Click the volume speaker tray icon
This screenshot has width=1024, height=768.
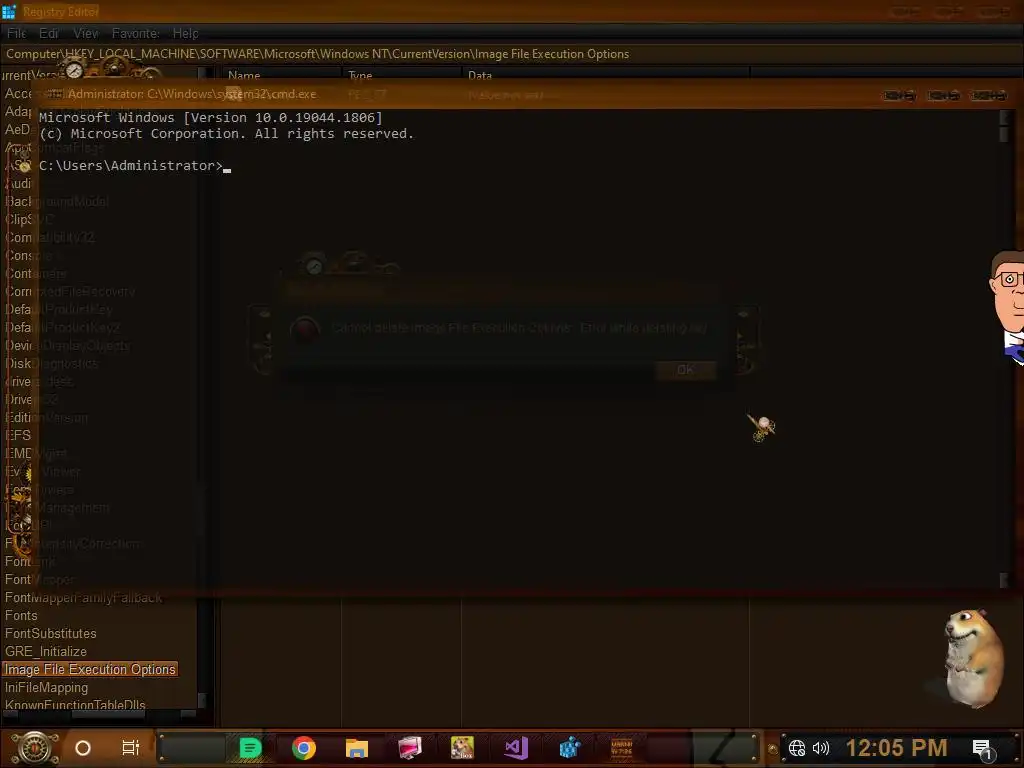(x=820, y=748)
